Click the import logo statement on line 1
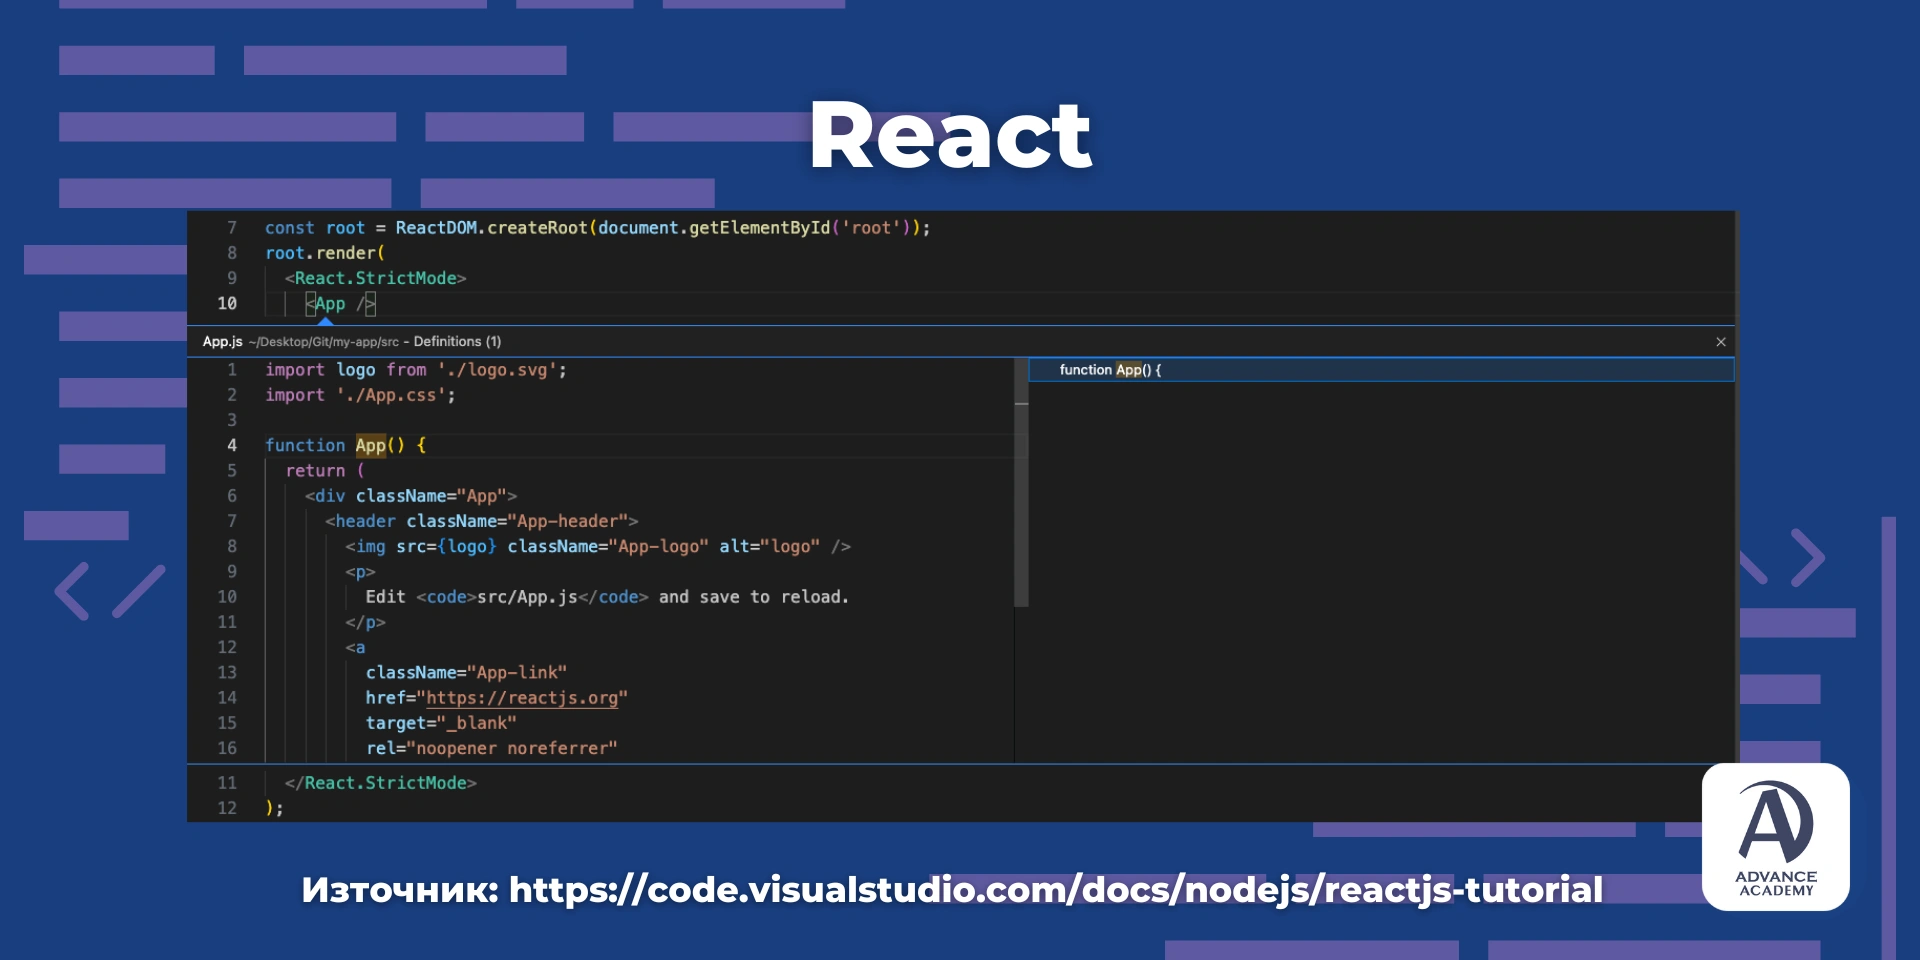The height and width of the screenshot is (960, 1920). point(415,370)
